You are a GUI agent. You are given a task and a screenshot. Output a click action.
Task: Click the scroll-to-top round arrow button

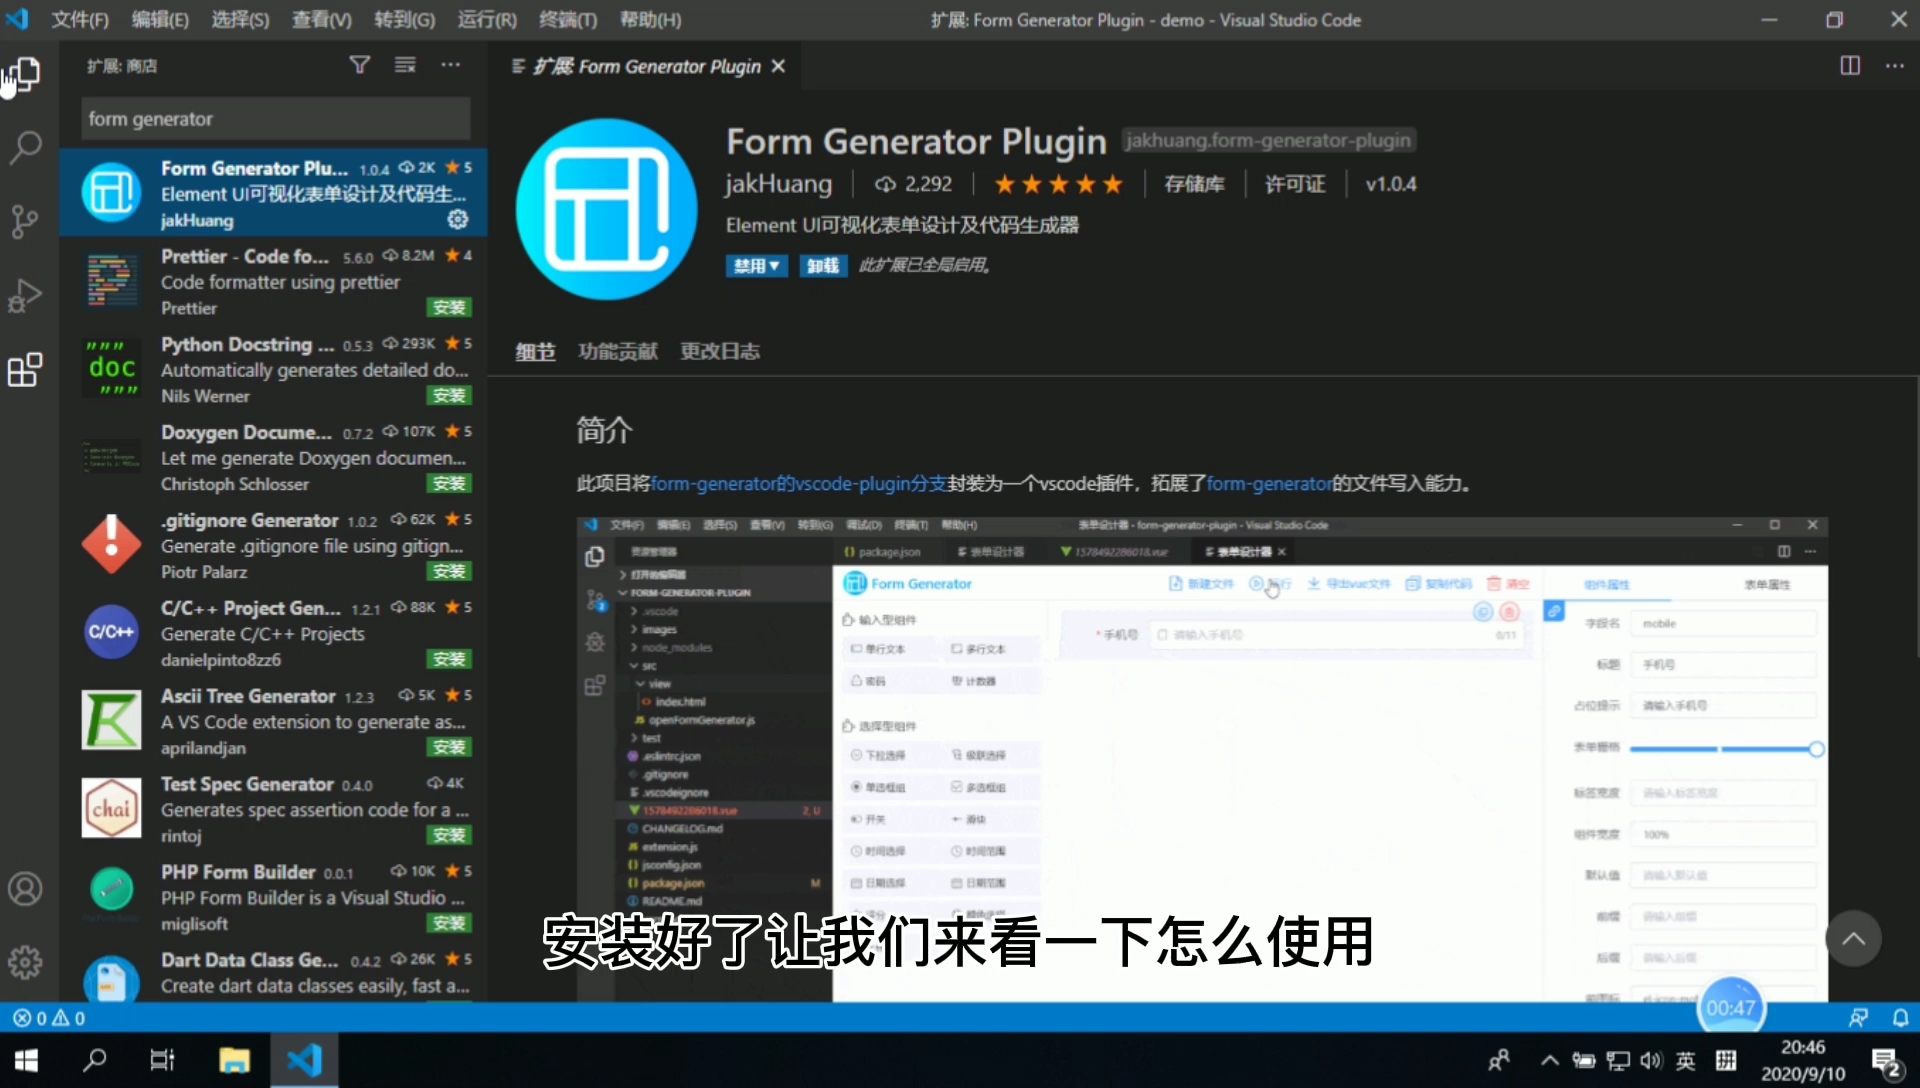pos(1853,938)
